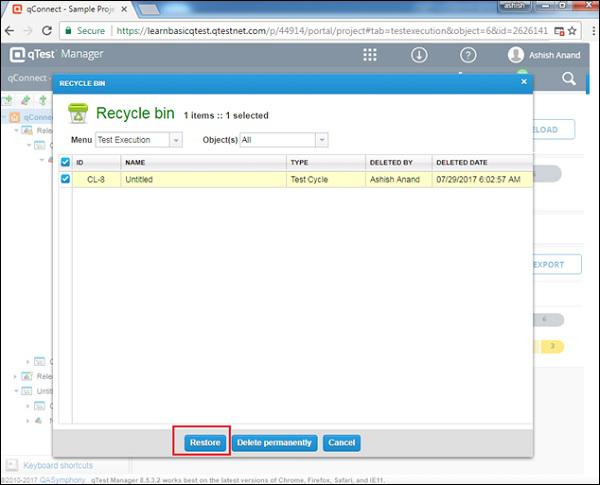Toggle the select-all header checkbox

tap(65, 162)
